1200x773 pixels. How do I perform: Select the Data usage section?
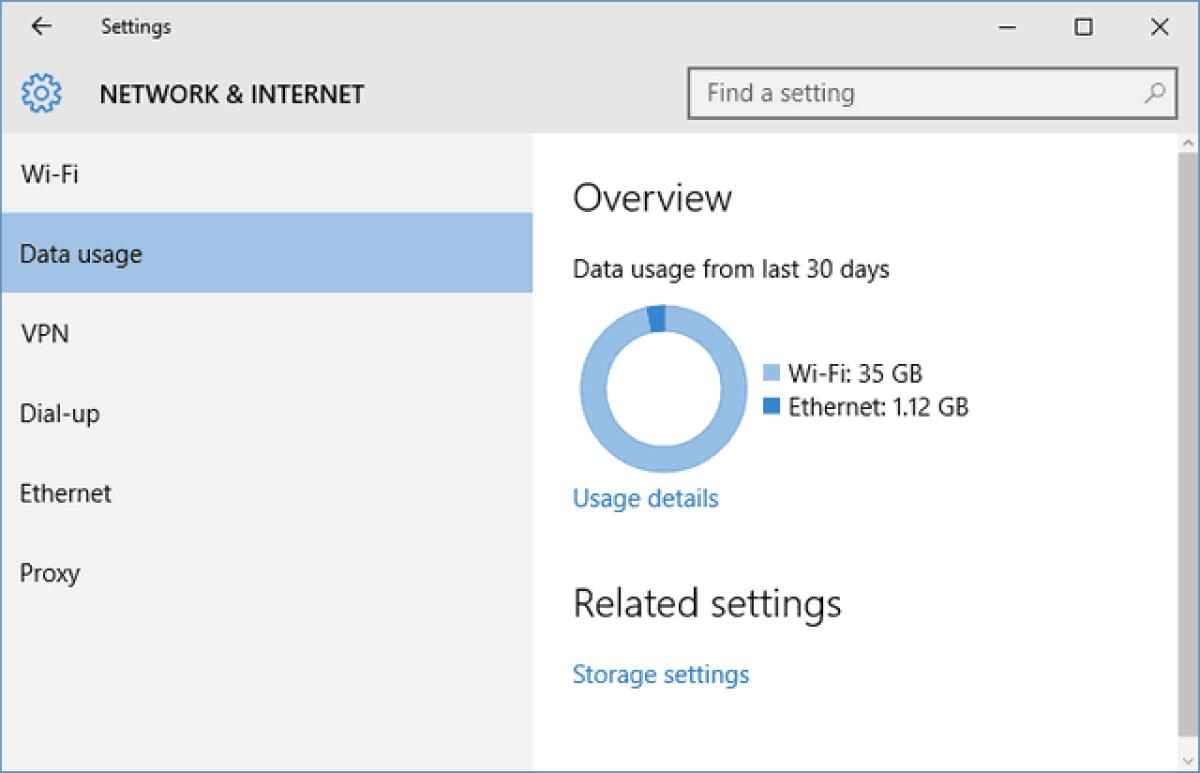(x=79, y=253)
